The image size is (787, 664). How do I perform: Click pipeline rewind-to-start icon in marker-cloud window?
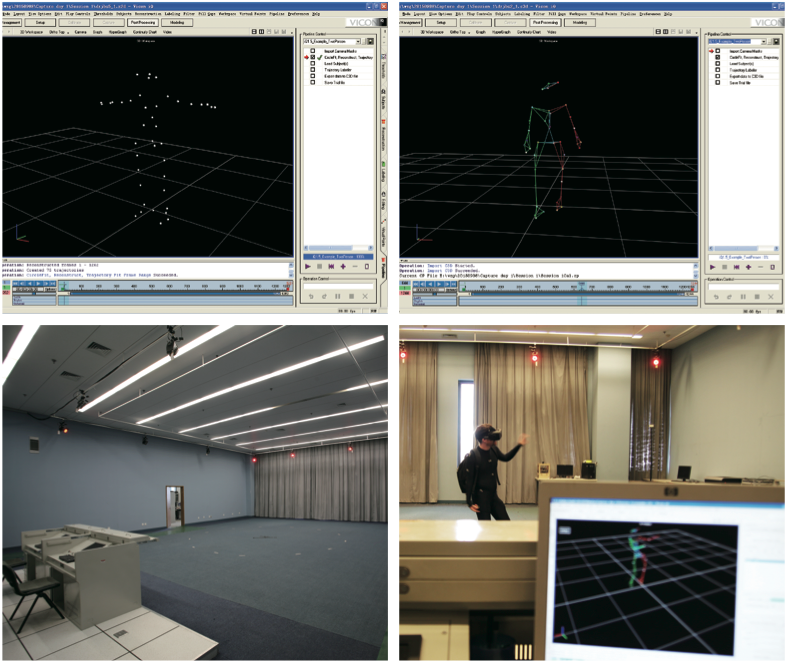tap(331, 267)
